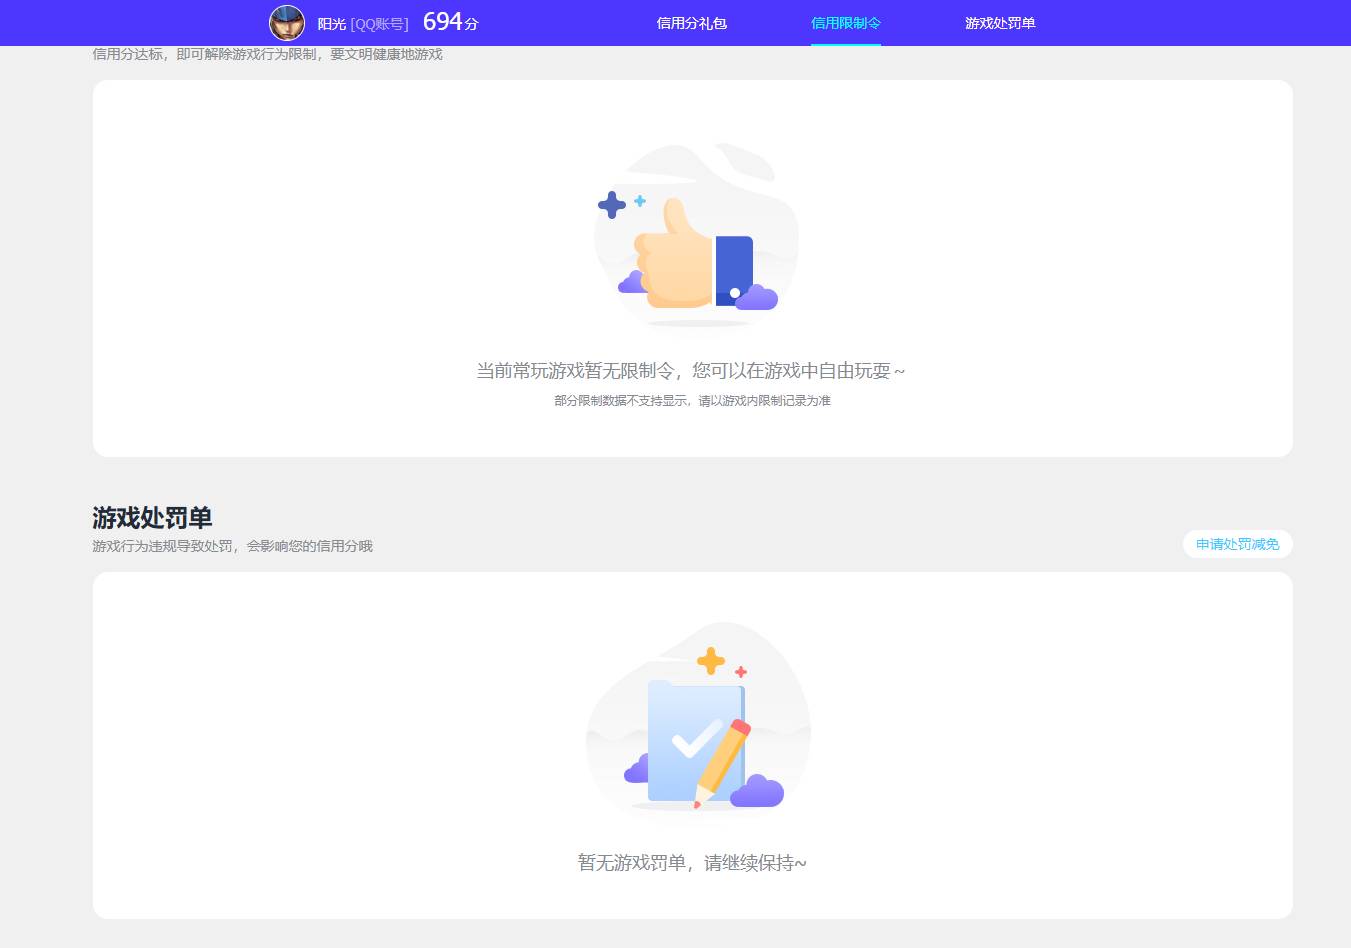Click the 阳光 user avatar icon
This screenshot has height=948, width=1351.
[286, 23]
